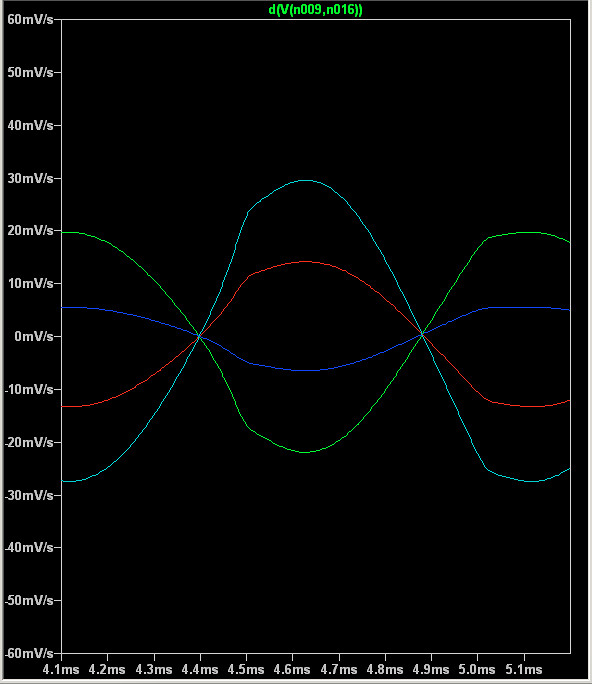Click the 4.5ms time axis label
Screen dimensions: 592x684
(246, 670)
